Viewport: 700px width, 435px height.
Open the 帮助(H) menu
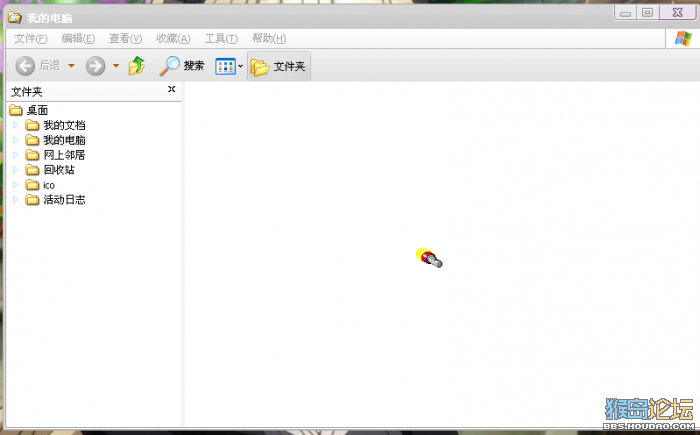click(269, 39)
